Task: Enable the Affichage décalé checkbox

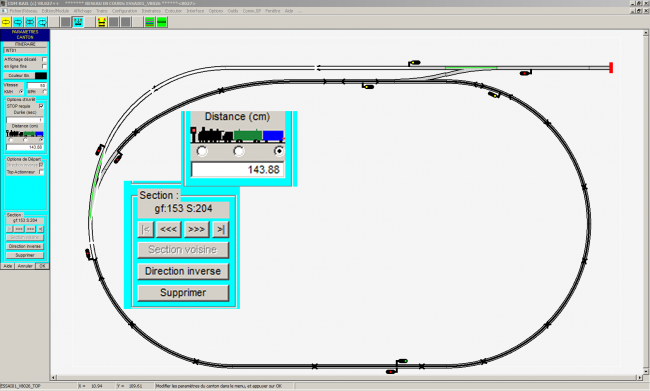Action: point(44,60)
